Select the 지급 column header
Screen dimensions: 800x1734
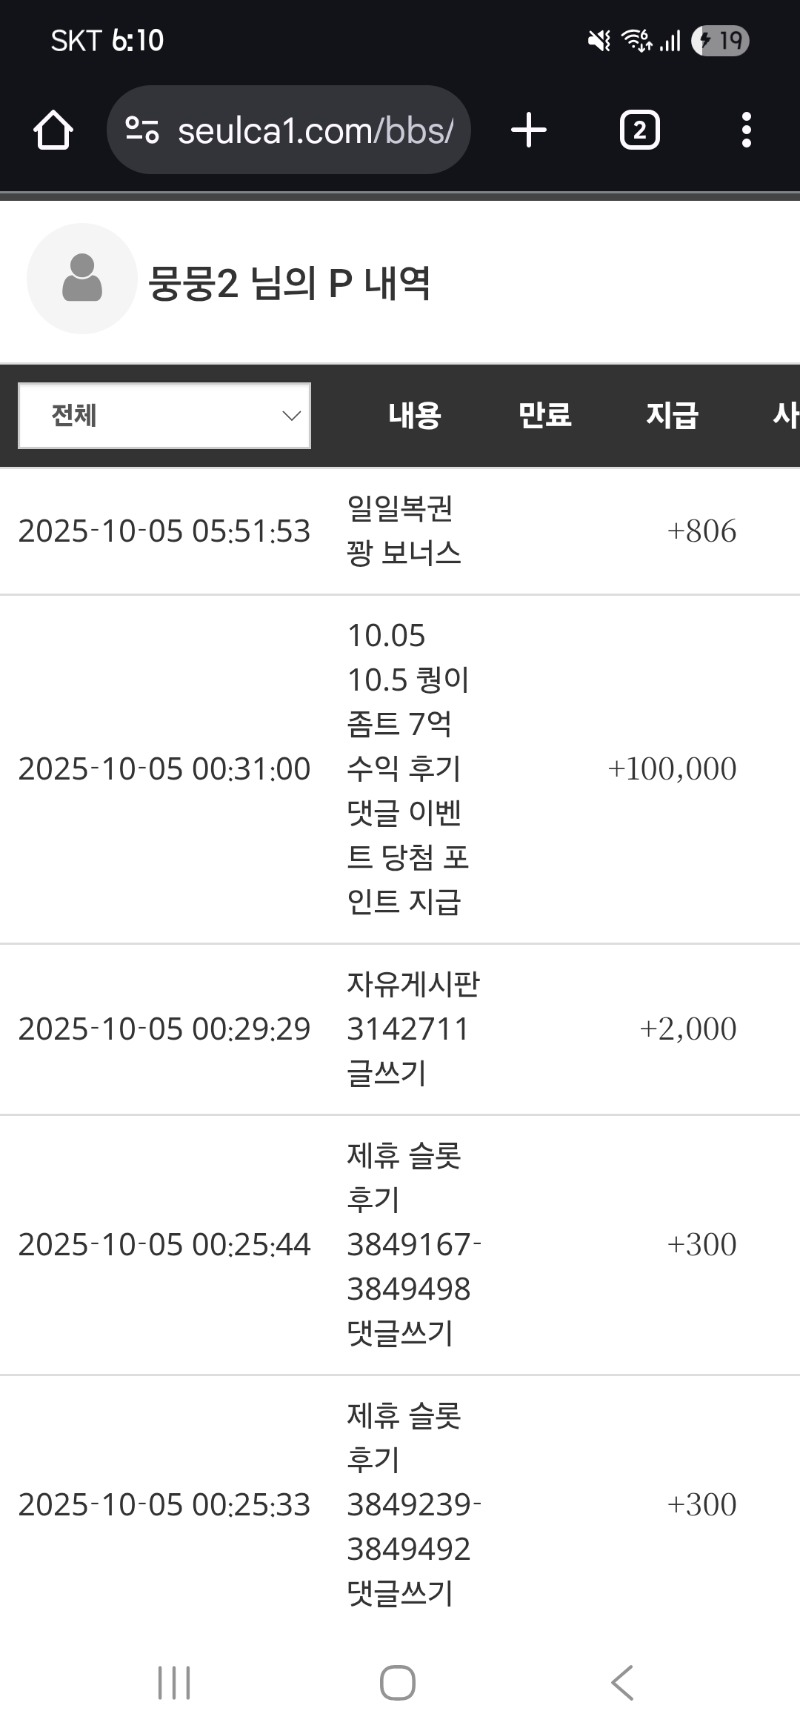[672, 415]
